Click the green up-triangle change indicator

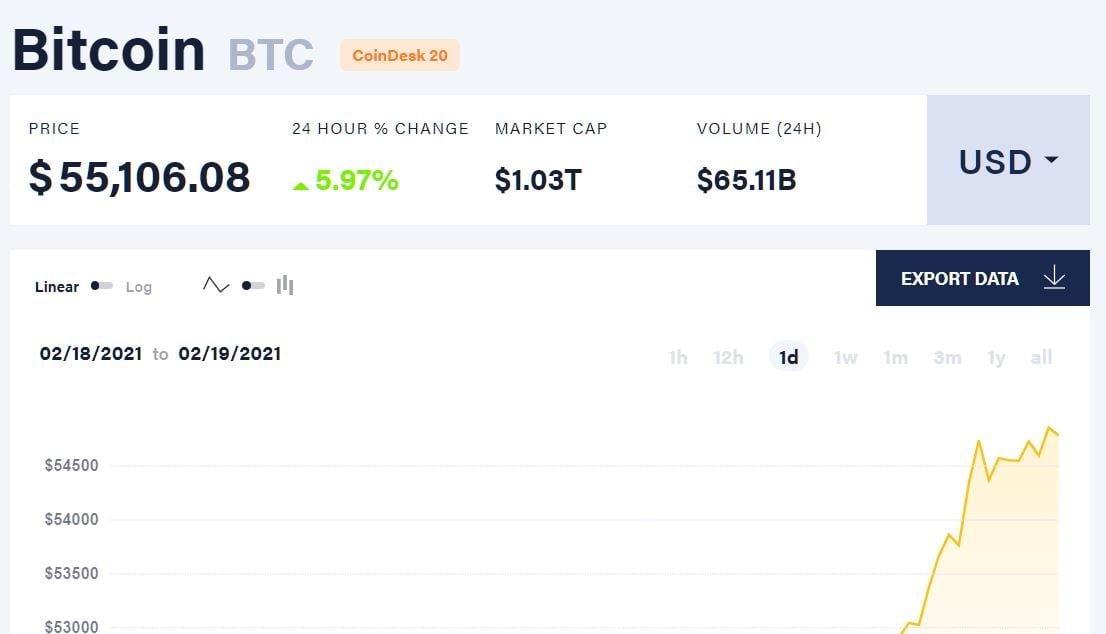[x=301, y=185]
